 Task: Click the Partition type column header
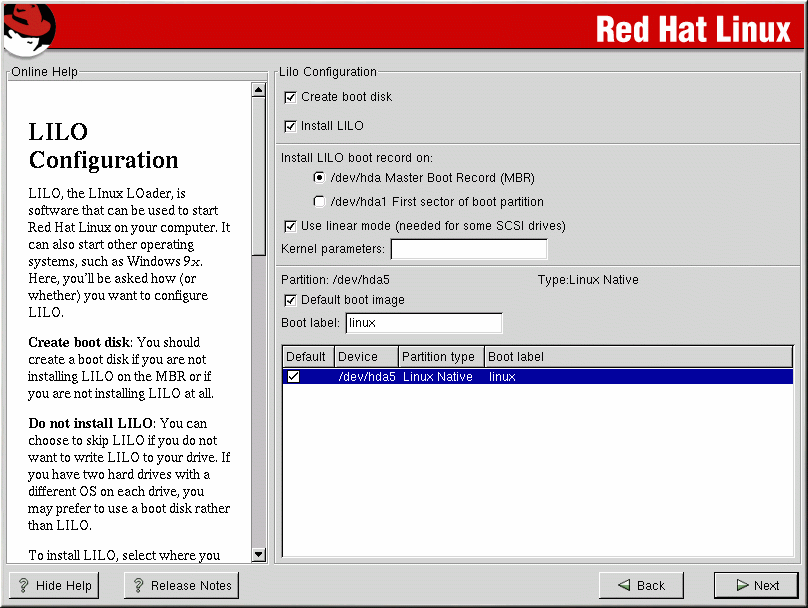pos(441,357)
